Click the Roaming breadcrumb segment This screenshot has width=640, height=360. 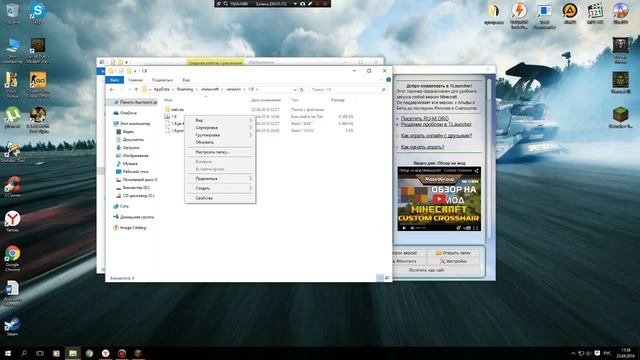(x=185, y=89)
